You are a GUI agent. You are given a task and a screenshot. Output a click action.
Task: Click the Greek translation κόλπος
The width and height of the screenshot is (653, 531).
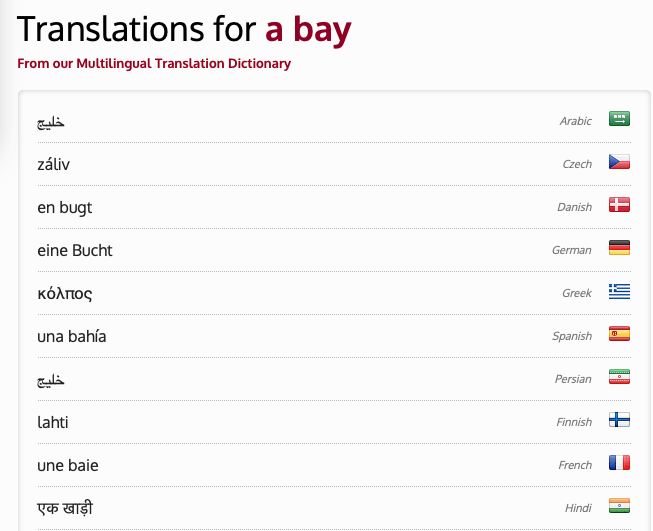65,294
